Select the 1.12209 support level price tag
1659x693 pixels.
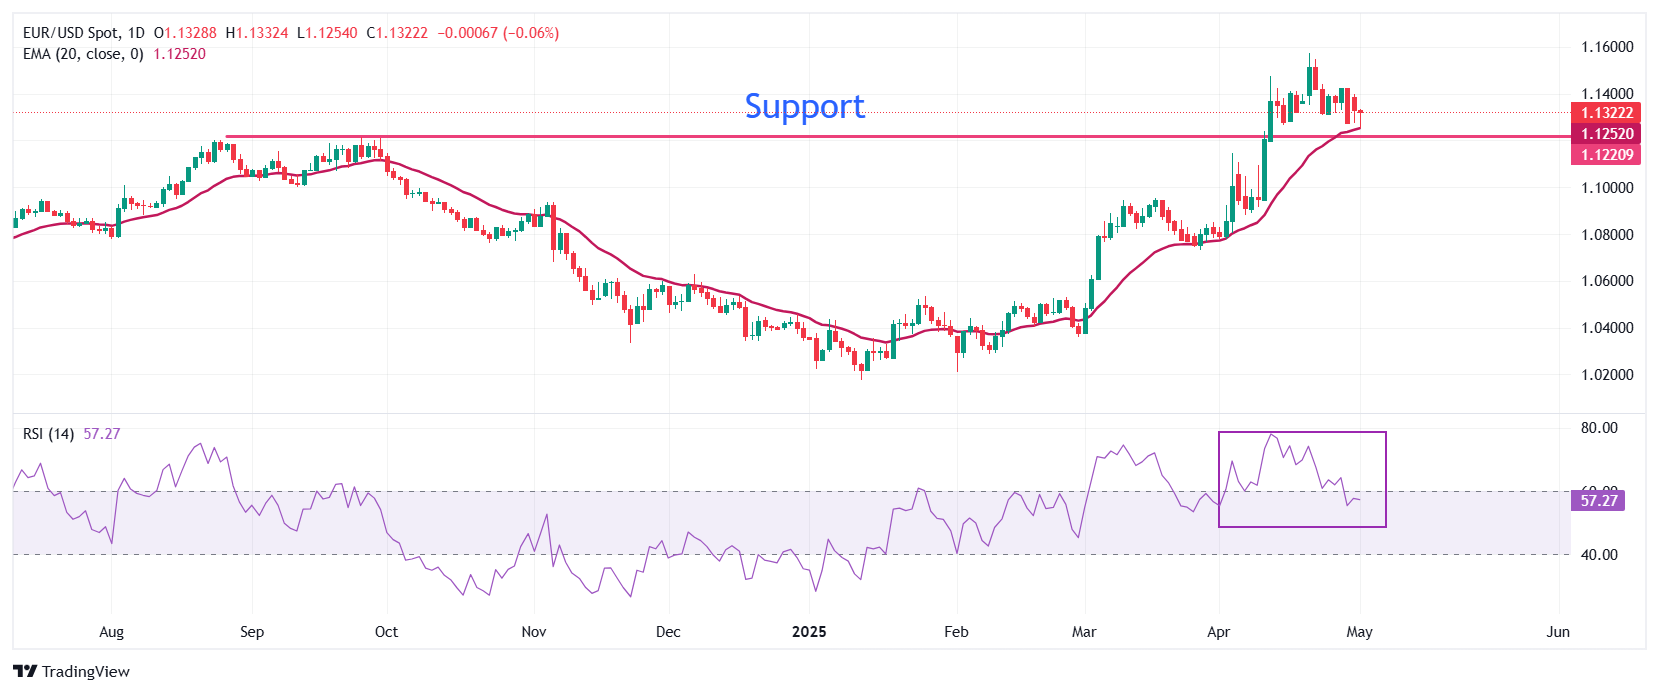(x=1606, y=155)
